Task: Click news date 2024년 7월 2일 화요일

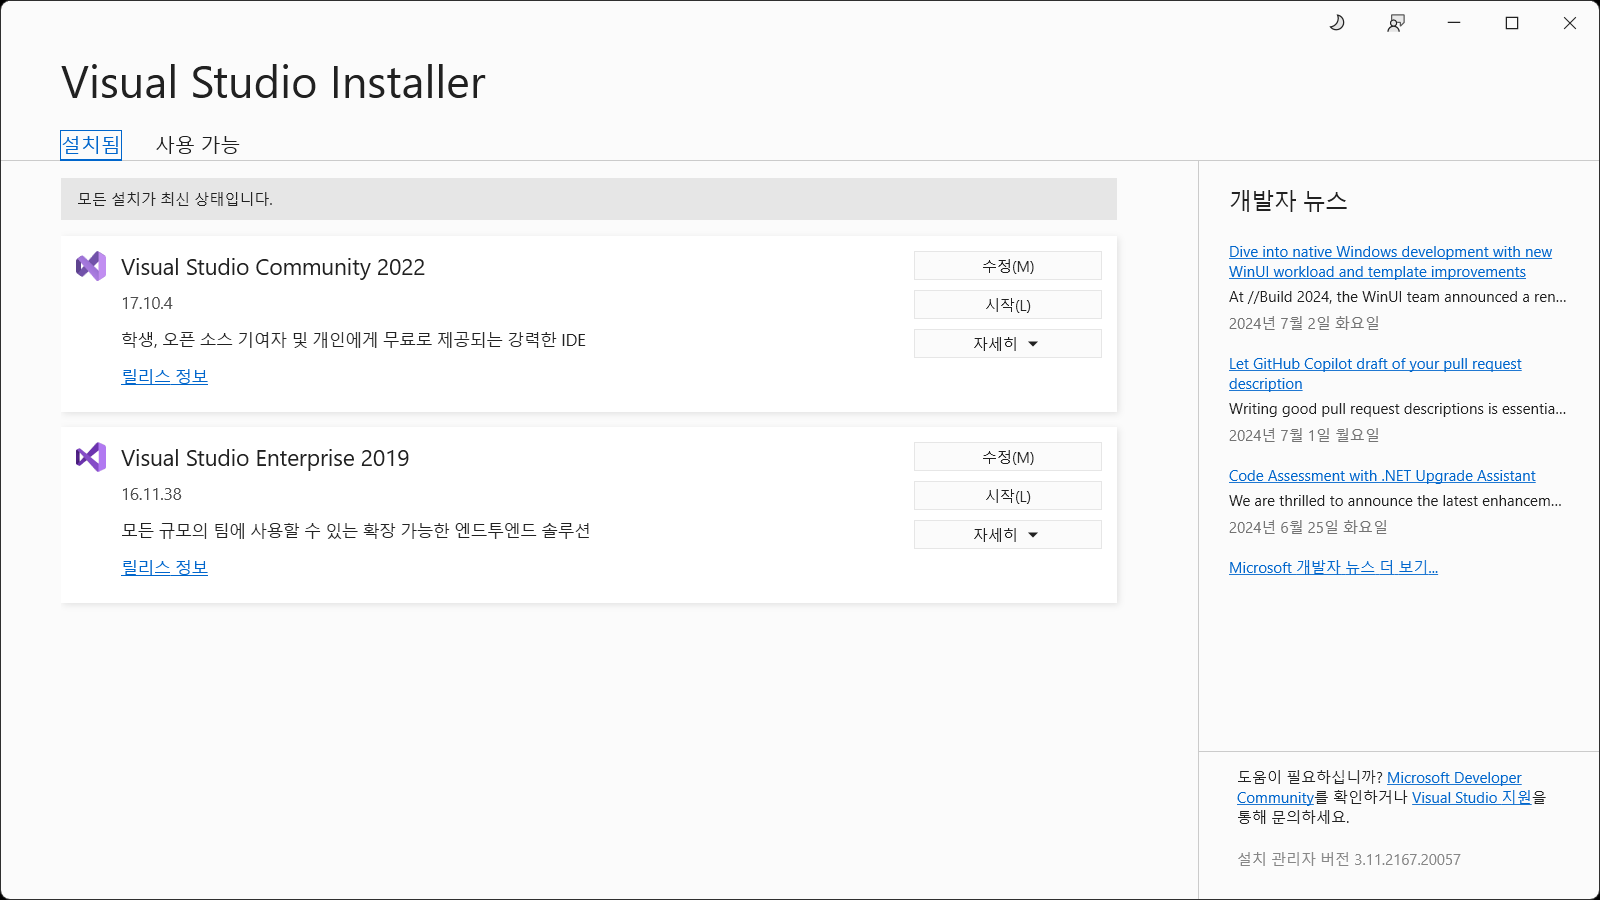Action: (x=1304, y=323)
